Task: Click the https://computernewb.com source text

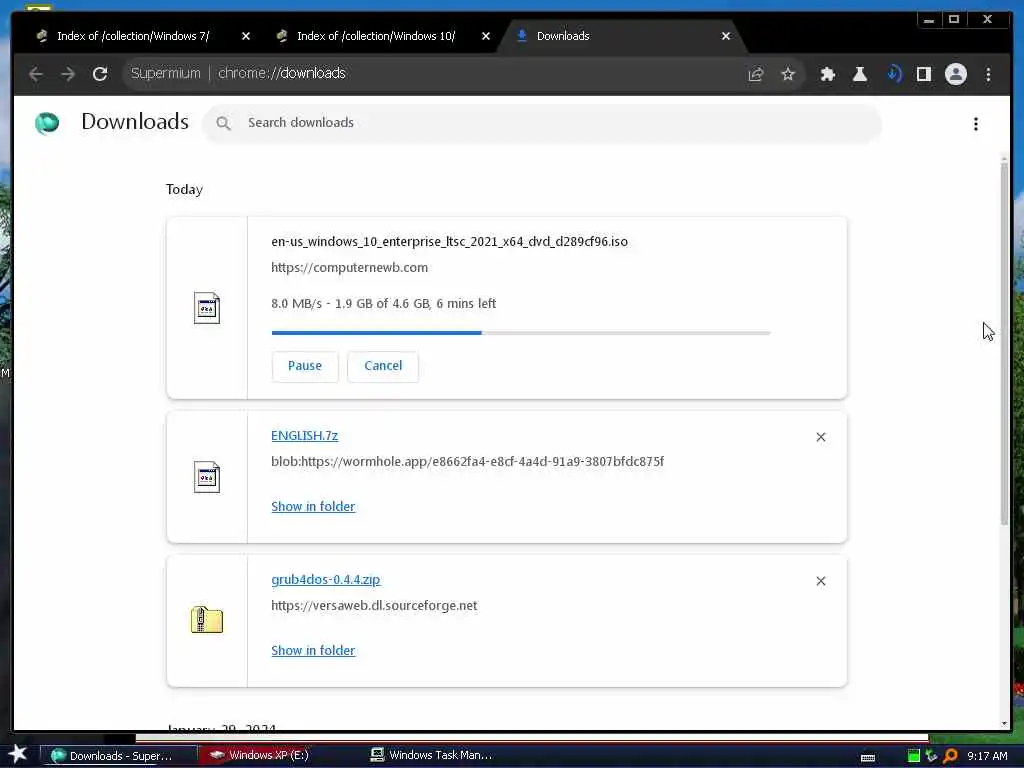Action: (349, 268)
